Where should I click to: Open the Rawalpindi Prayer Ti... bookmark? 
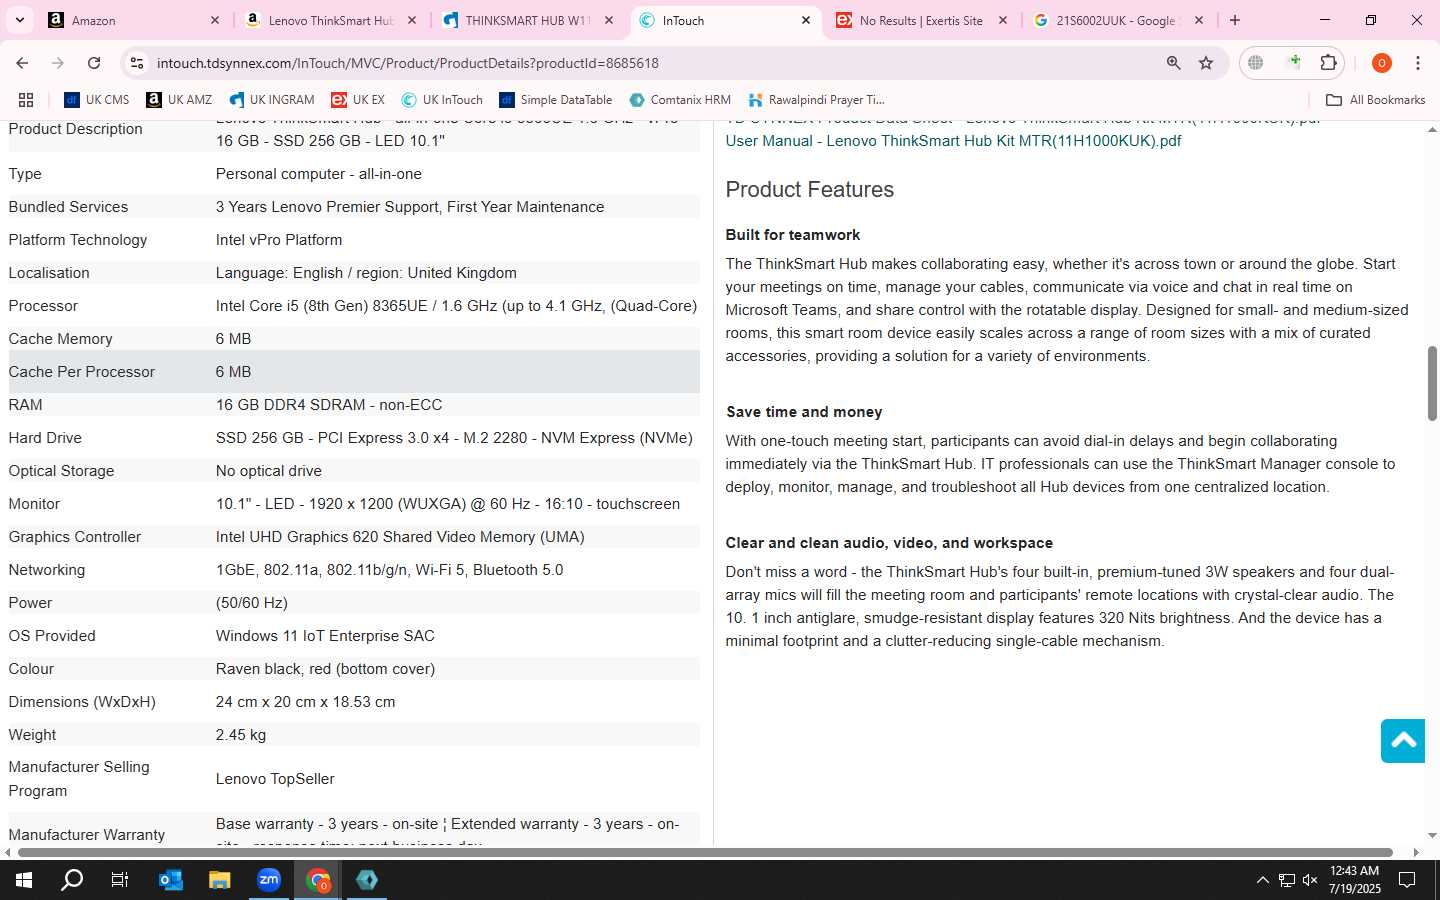[815, 100]
